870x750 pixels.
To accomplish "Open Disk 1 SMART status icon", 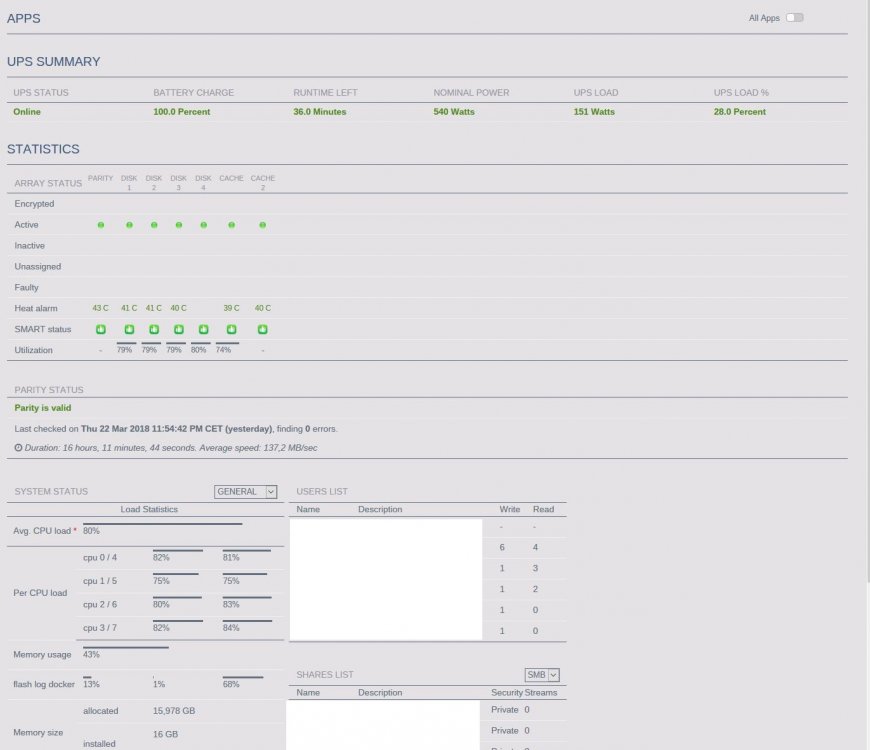I will point(129,329).
